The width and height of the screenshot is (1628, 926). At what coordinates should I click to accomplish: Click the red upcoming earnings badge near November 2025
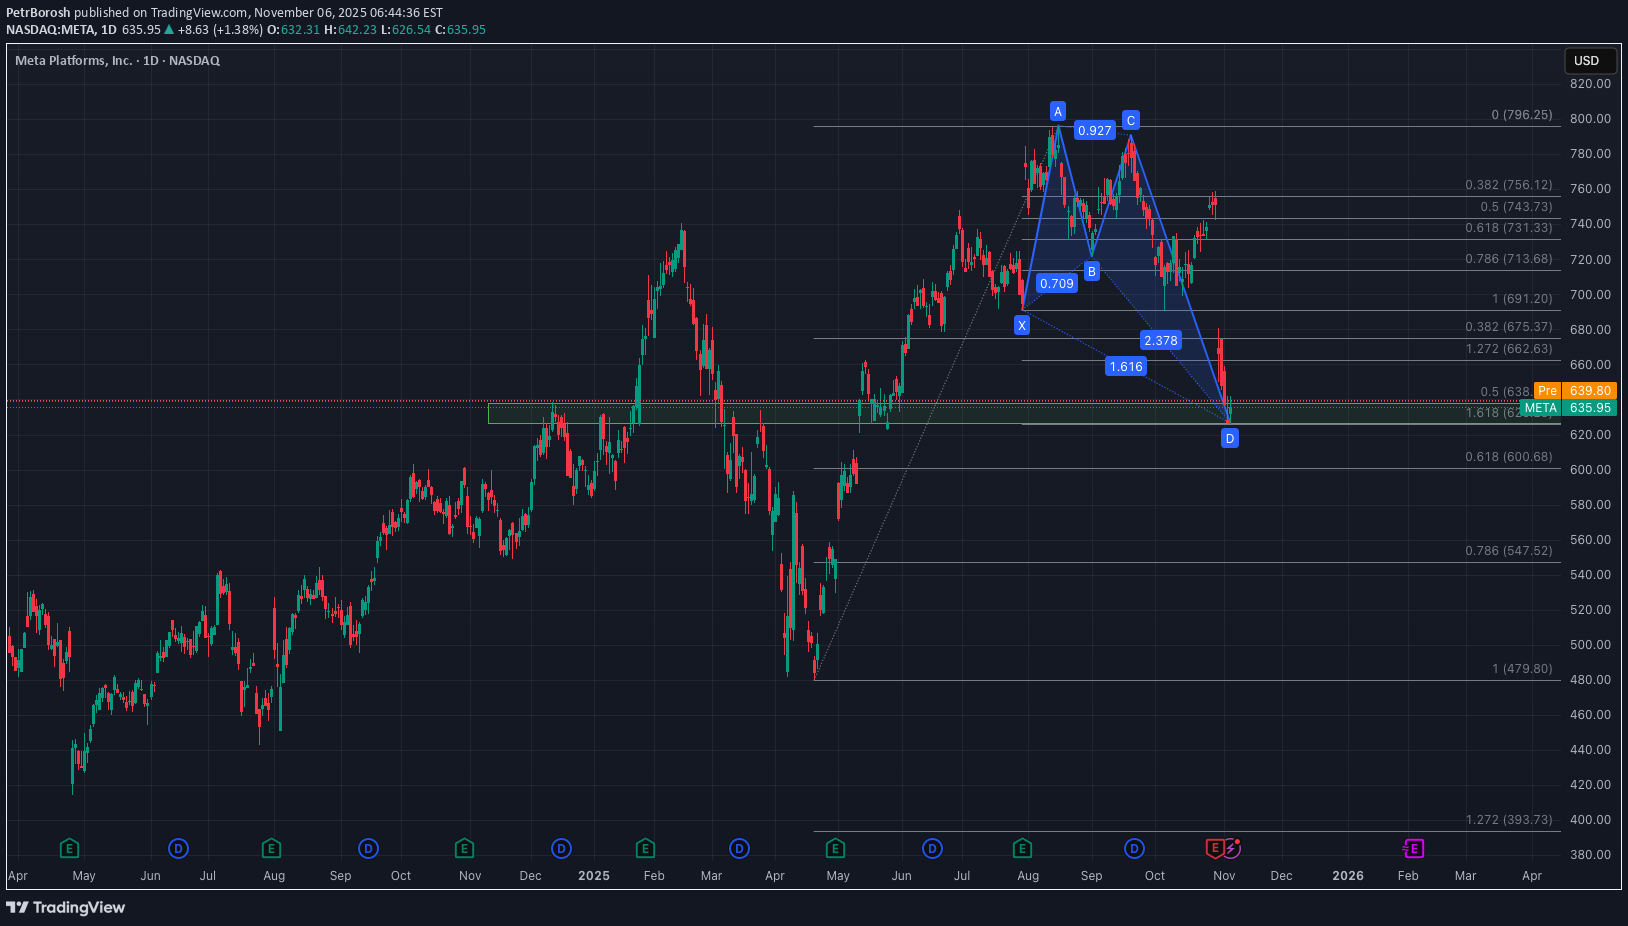click(x=1213, y=848)
